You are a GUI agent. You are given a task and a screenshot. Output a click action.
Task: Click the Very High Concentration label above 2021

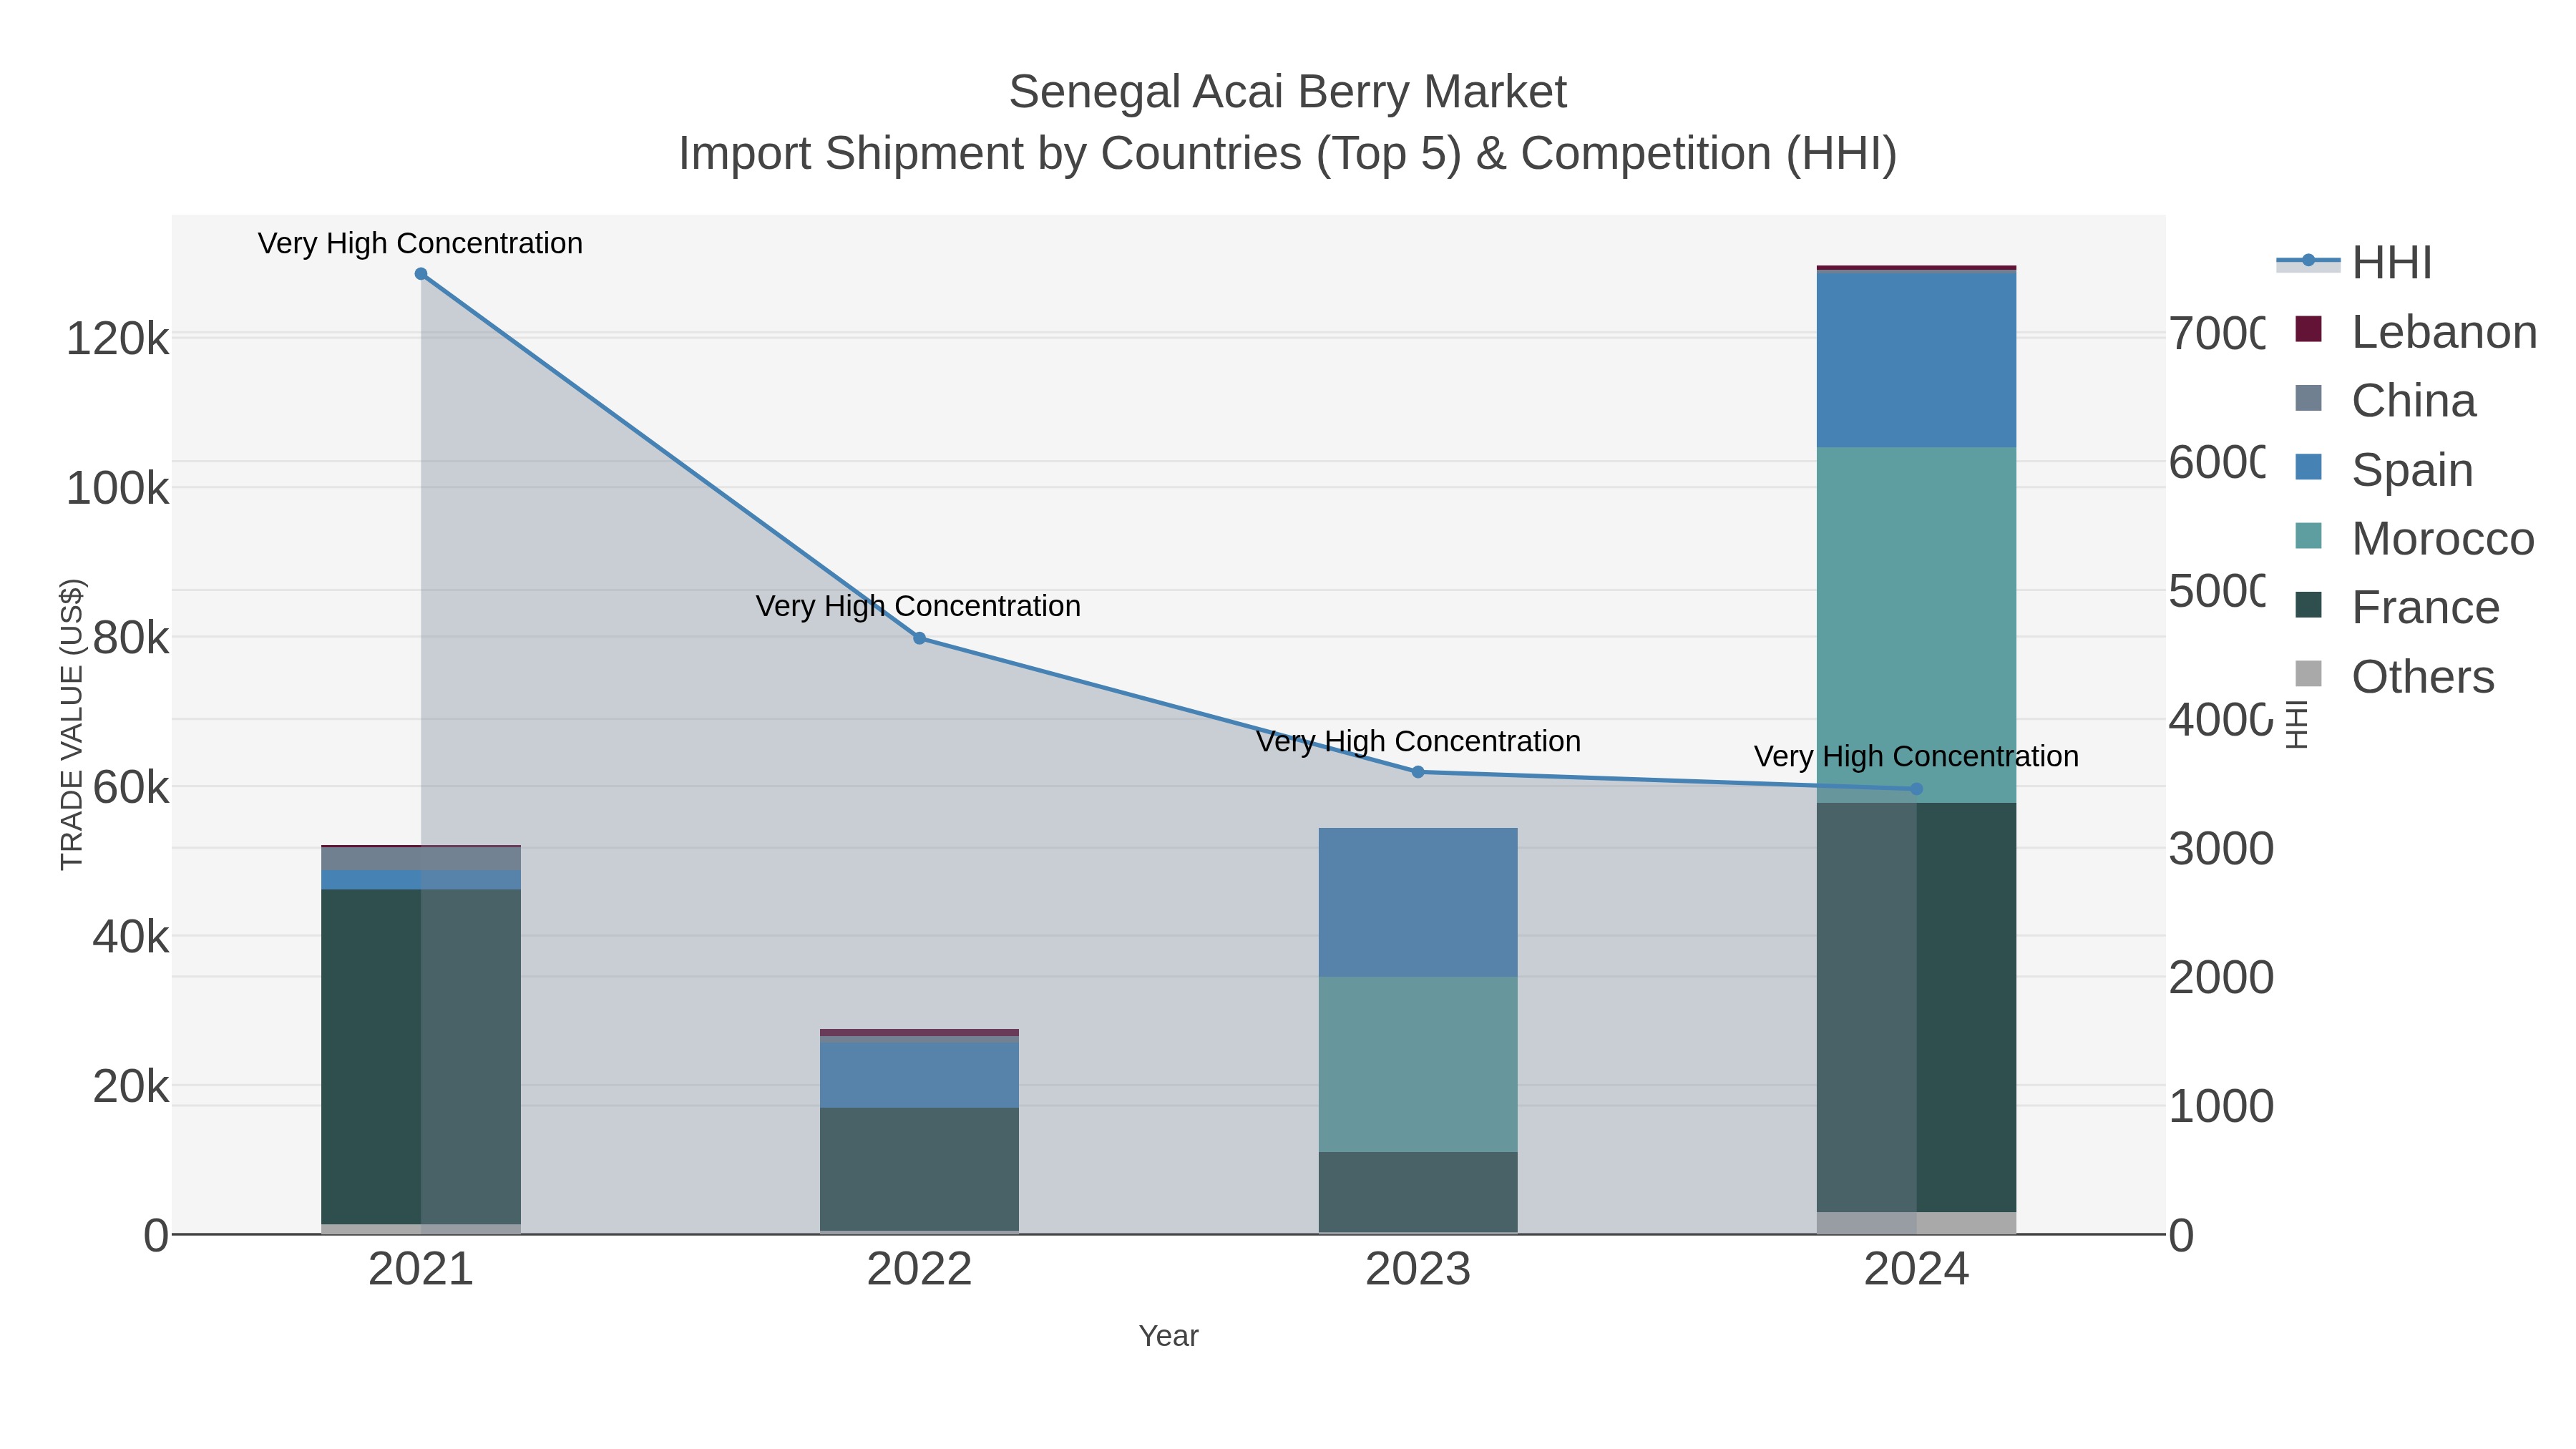[x=420, y=243]
